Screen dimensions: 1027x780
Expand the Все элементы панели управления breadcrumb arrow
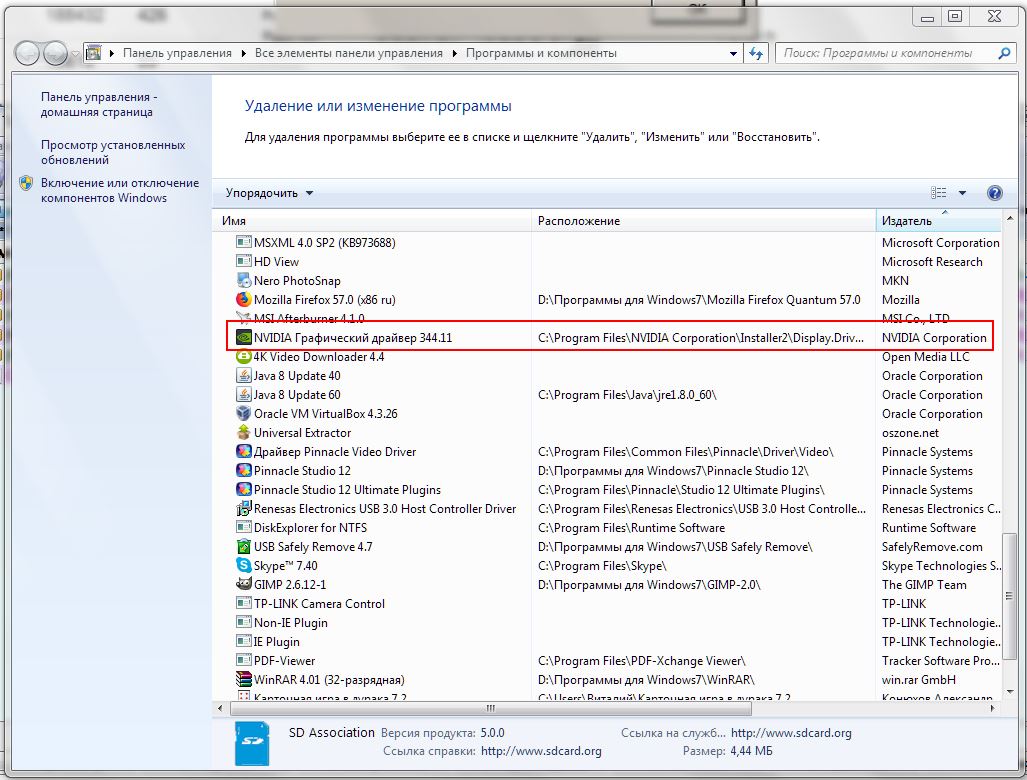pos(454,53)
